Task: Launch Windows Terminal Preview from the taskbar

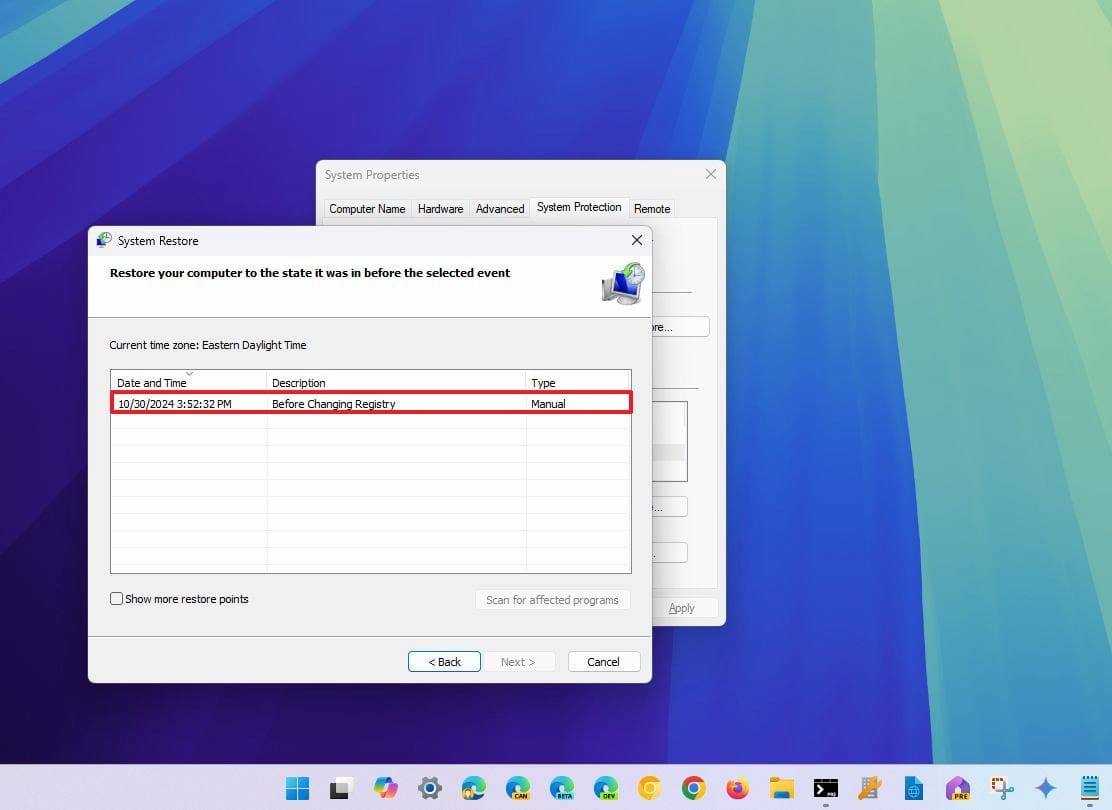Action: [825, 788]
